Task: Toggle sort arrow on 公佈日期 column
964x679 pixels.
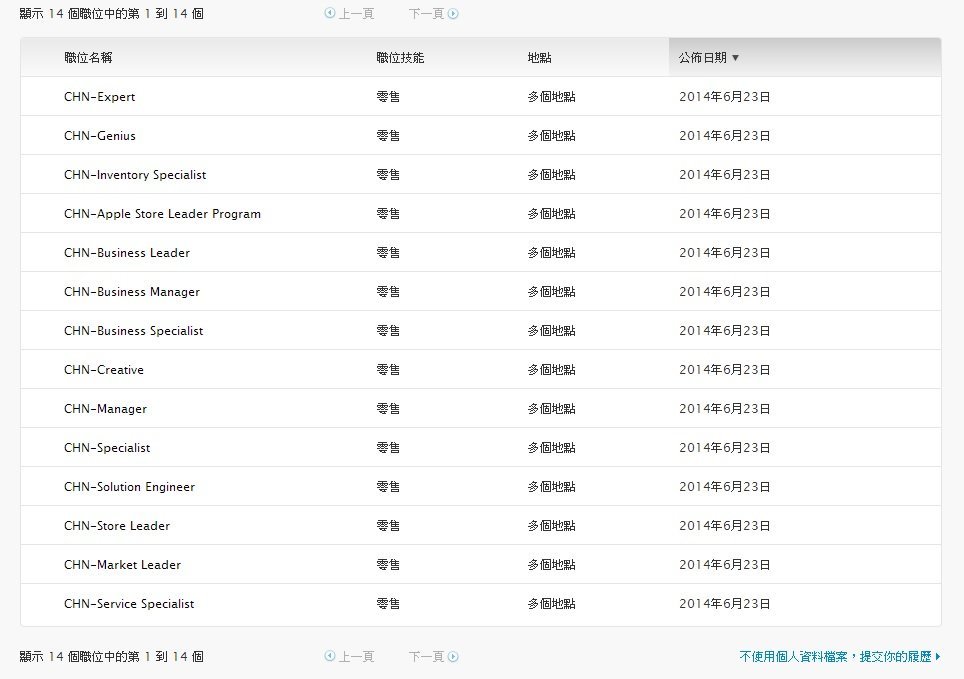Action: point(736,58)
